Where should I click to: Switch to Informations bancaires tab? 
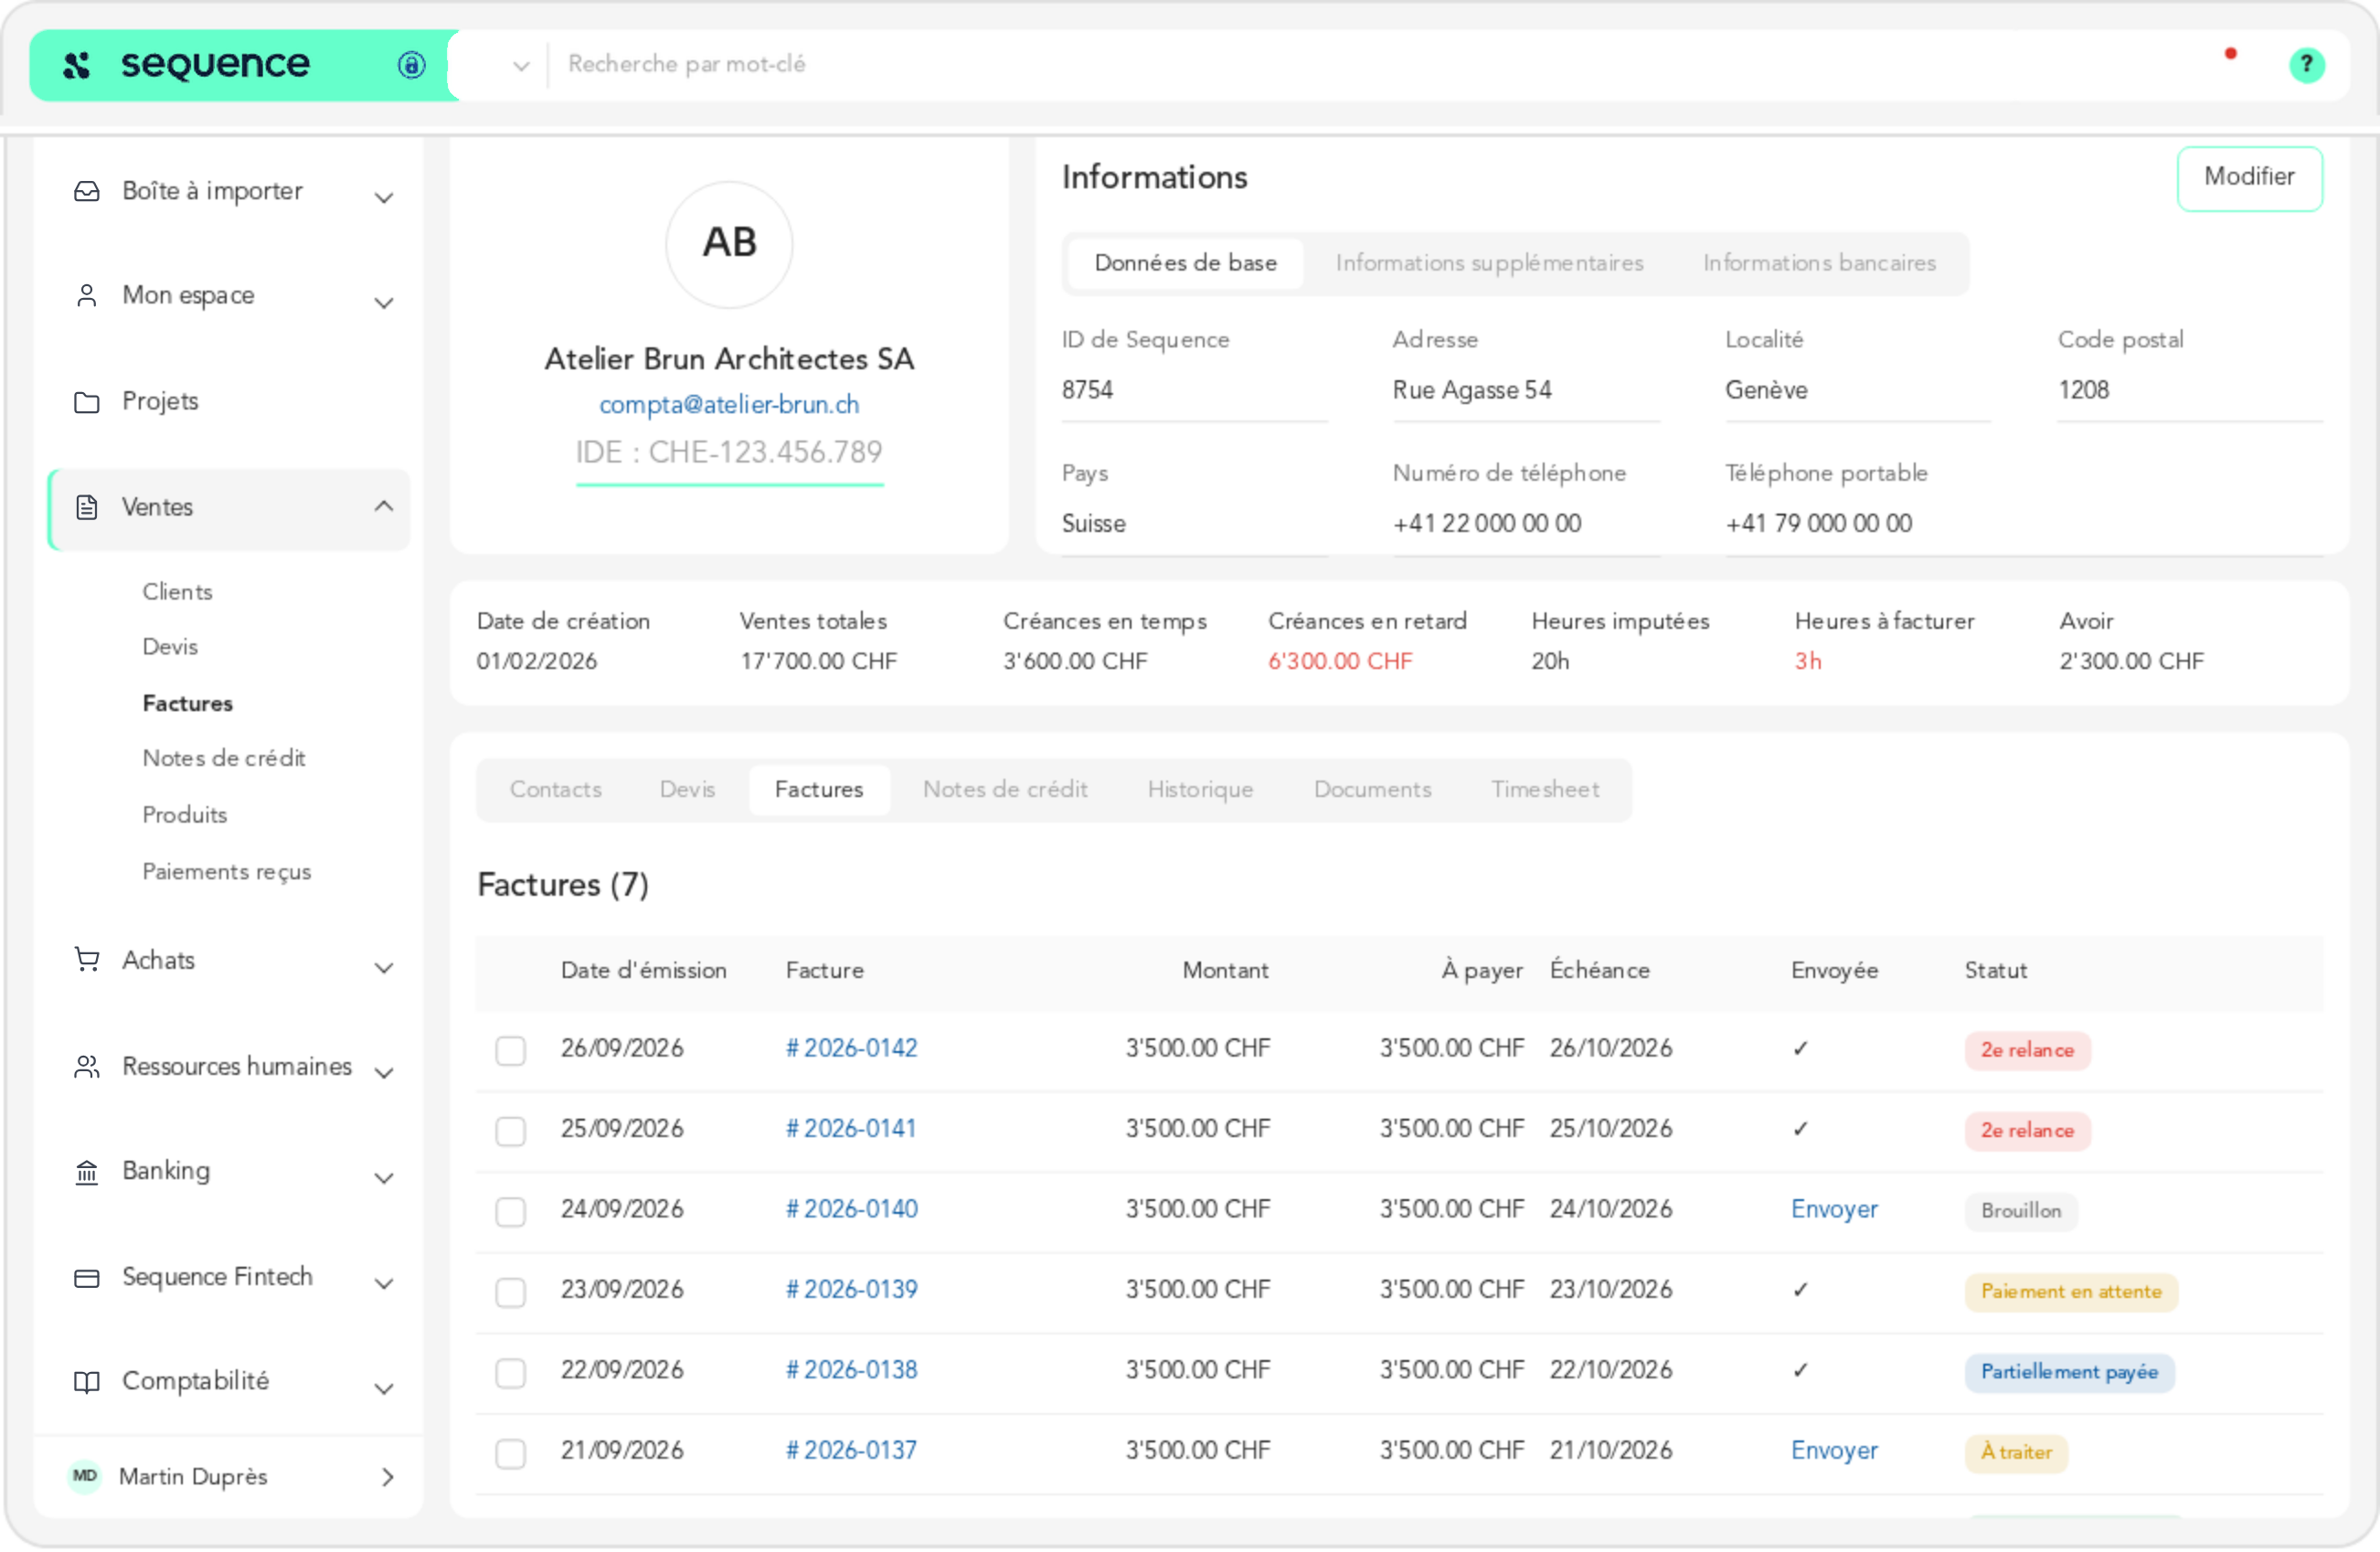tap(1819, 263)
